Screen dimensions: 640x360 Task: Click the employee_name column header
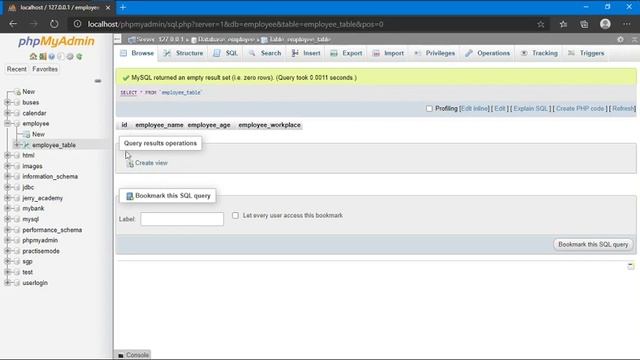point(159,125)
